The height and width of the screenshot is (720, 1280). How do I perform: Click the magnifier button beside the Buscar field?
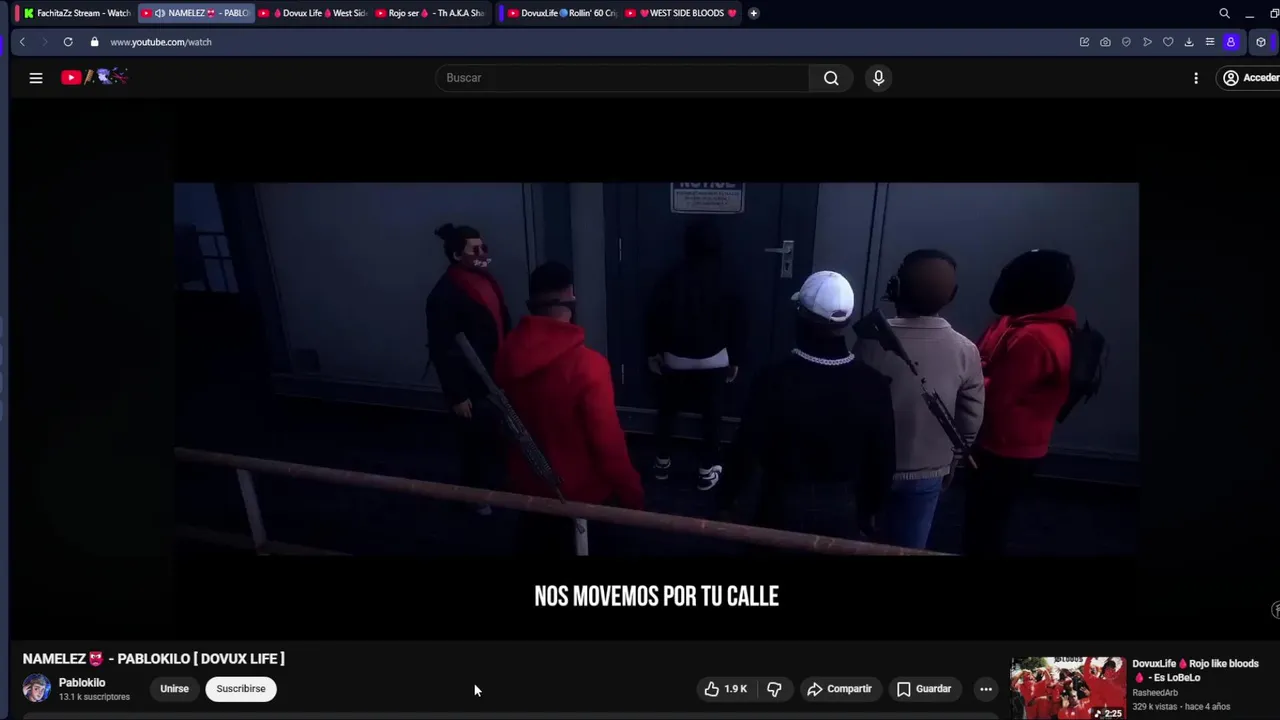(x=831, y=78)
